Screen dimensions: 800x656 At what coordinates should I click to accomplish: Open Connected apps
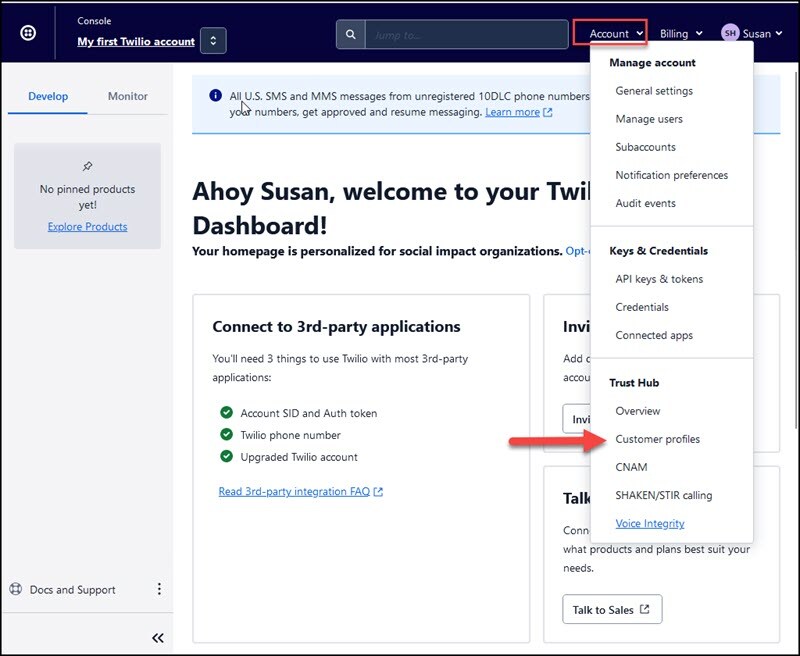pos(654,335)
